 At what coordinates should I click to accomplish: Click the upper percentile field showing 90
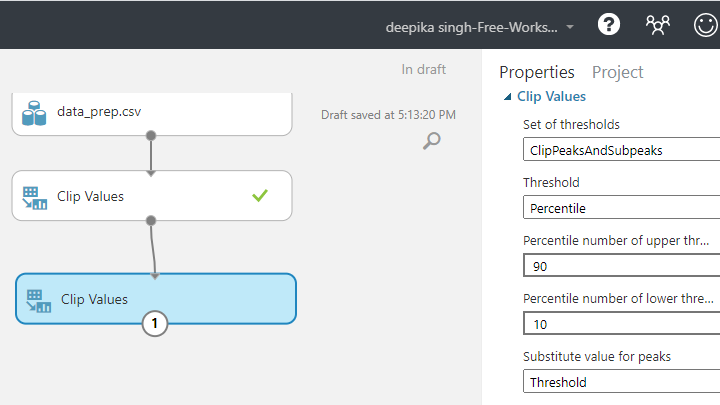tap(622, 266)
